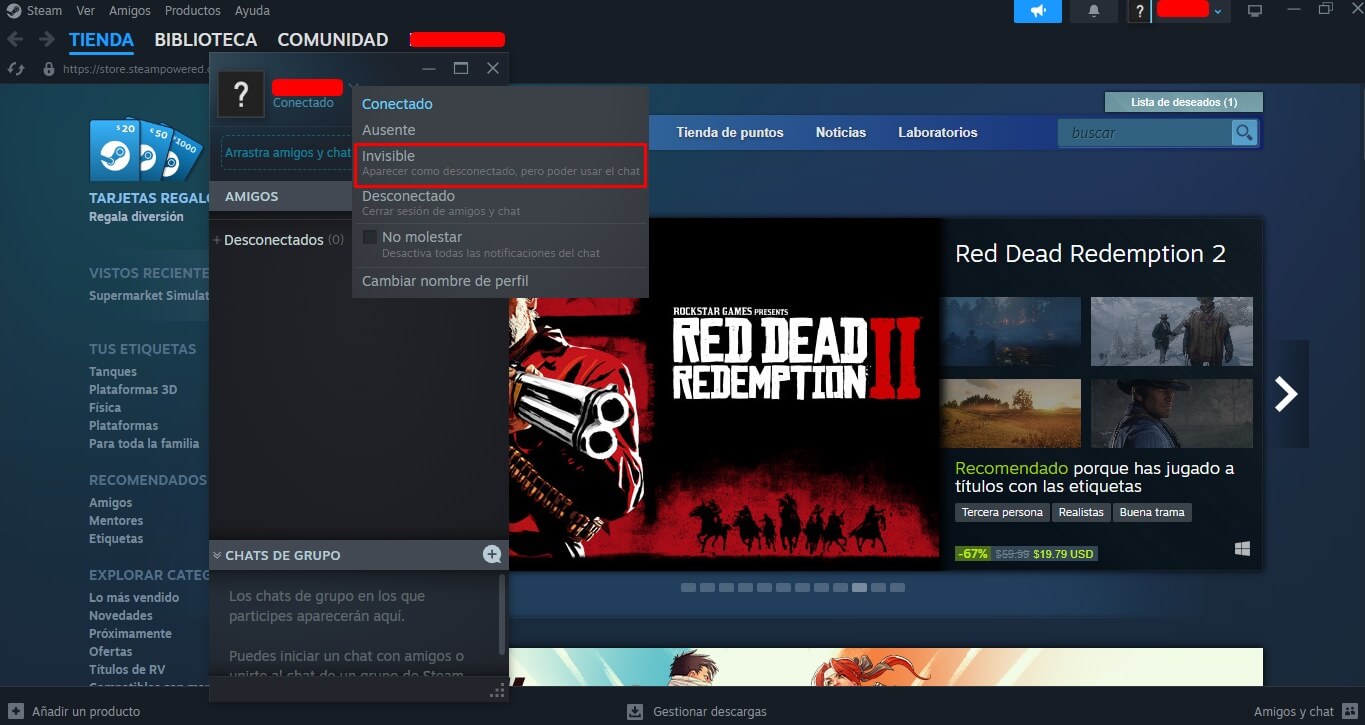
Task: Click the search magnifier button in store
Action: click(x=1244, y=132)
